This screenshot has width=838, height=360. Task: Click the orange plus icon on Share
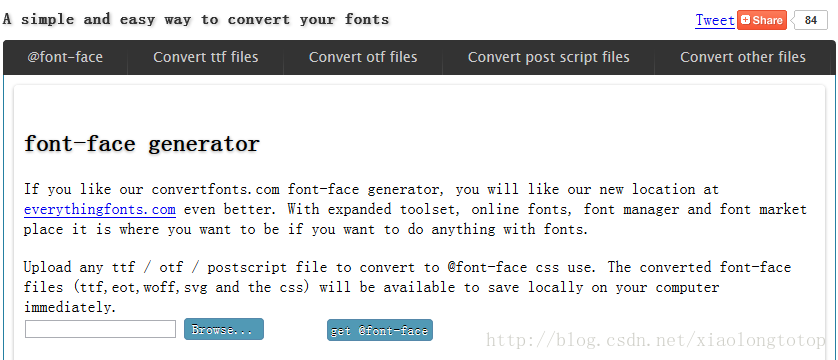pyautogui.click(x=746, y=20)
